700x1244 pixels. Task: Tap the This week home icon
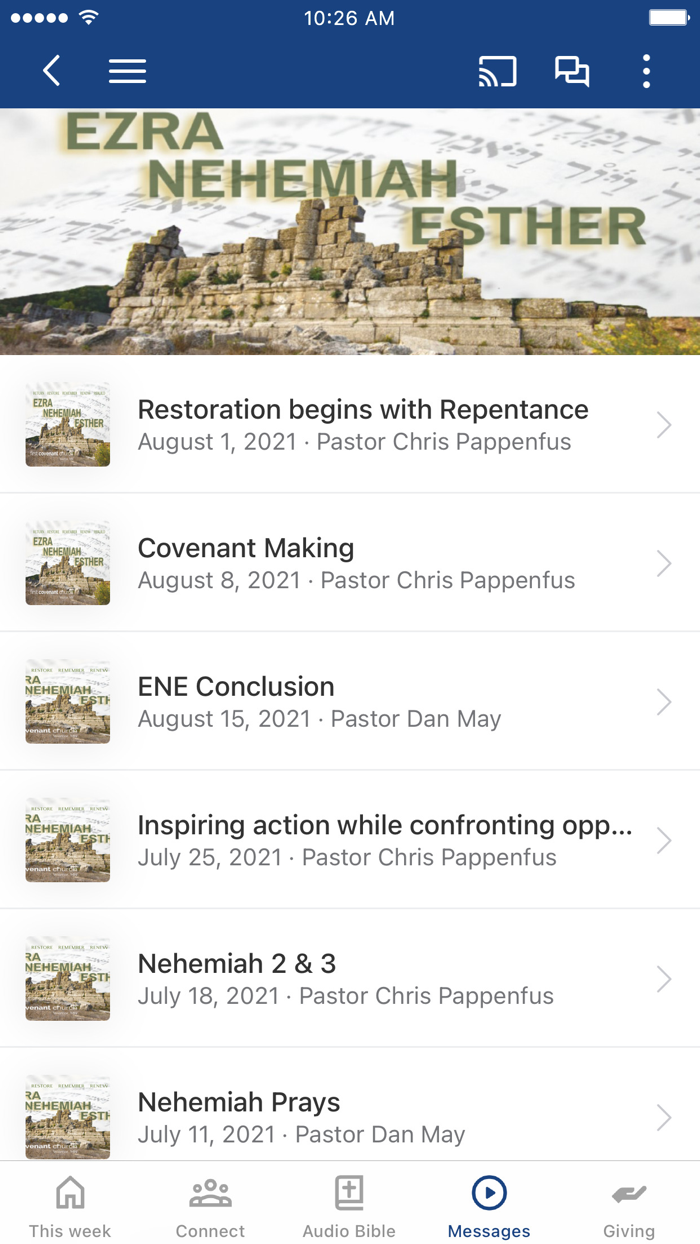[69, 1192]
